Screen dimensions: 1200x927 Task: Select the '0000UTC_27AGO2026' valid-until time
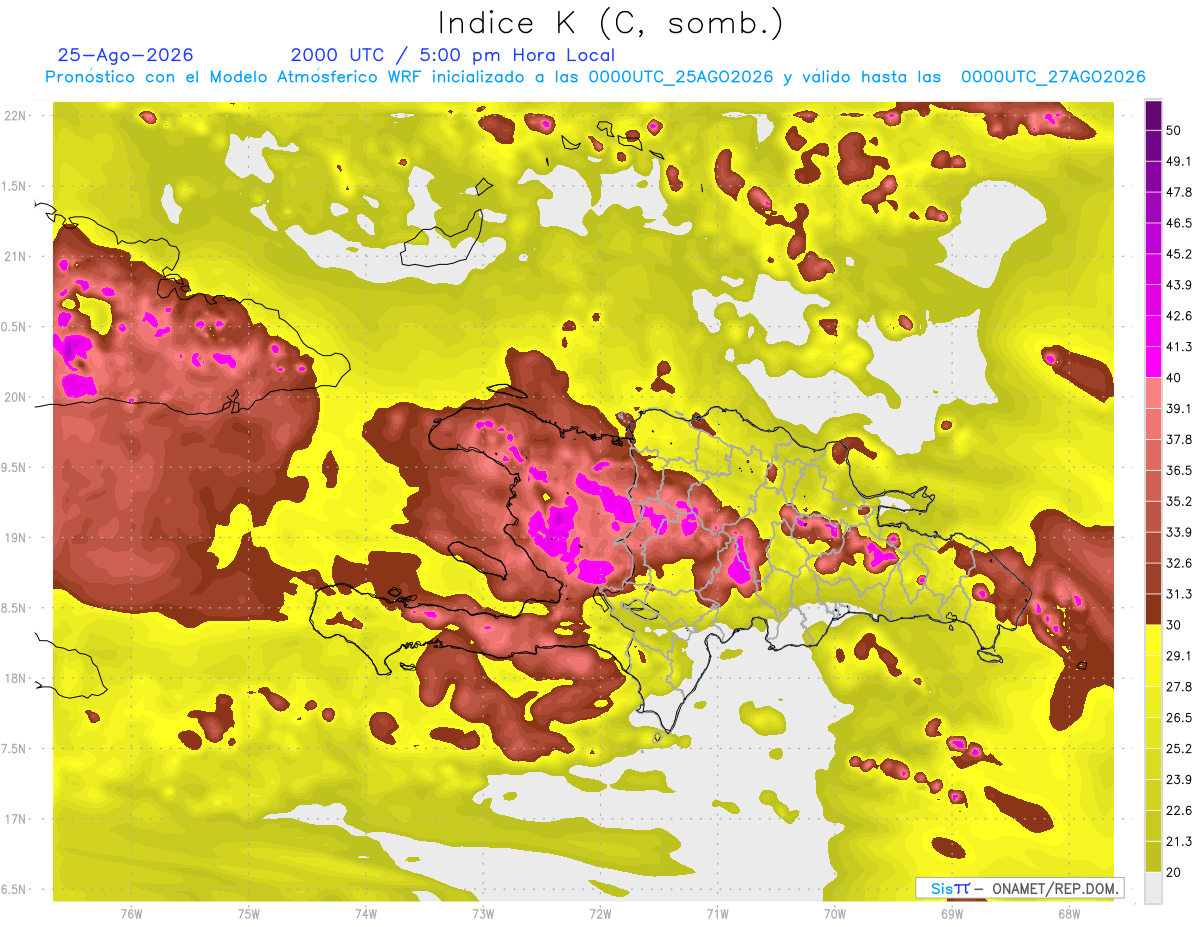tap(1053, 77)
